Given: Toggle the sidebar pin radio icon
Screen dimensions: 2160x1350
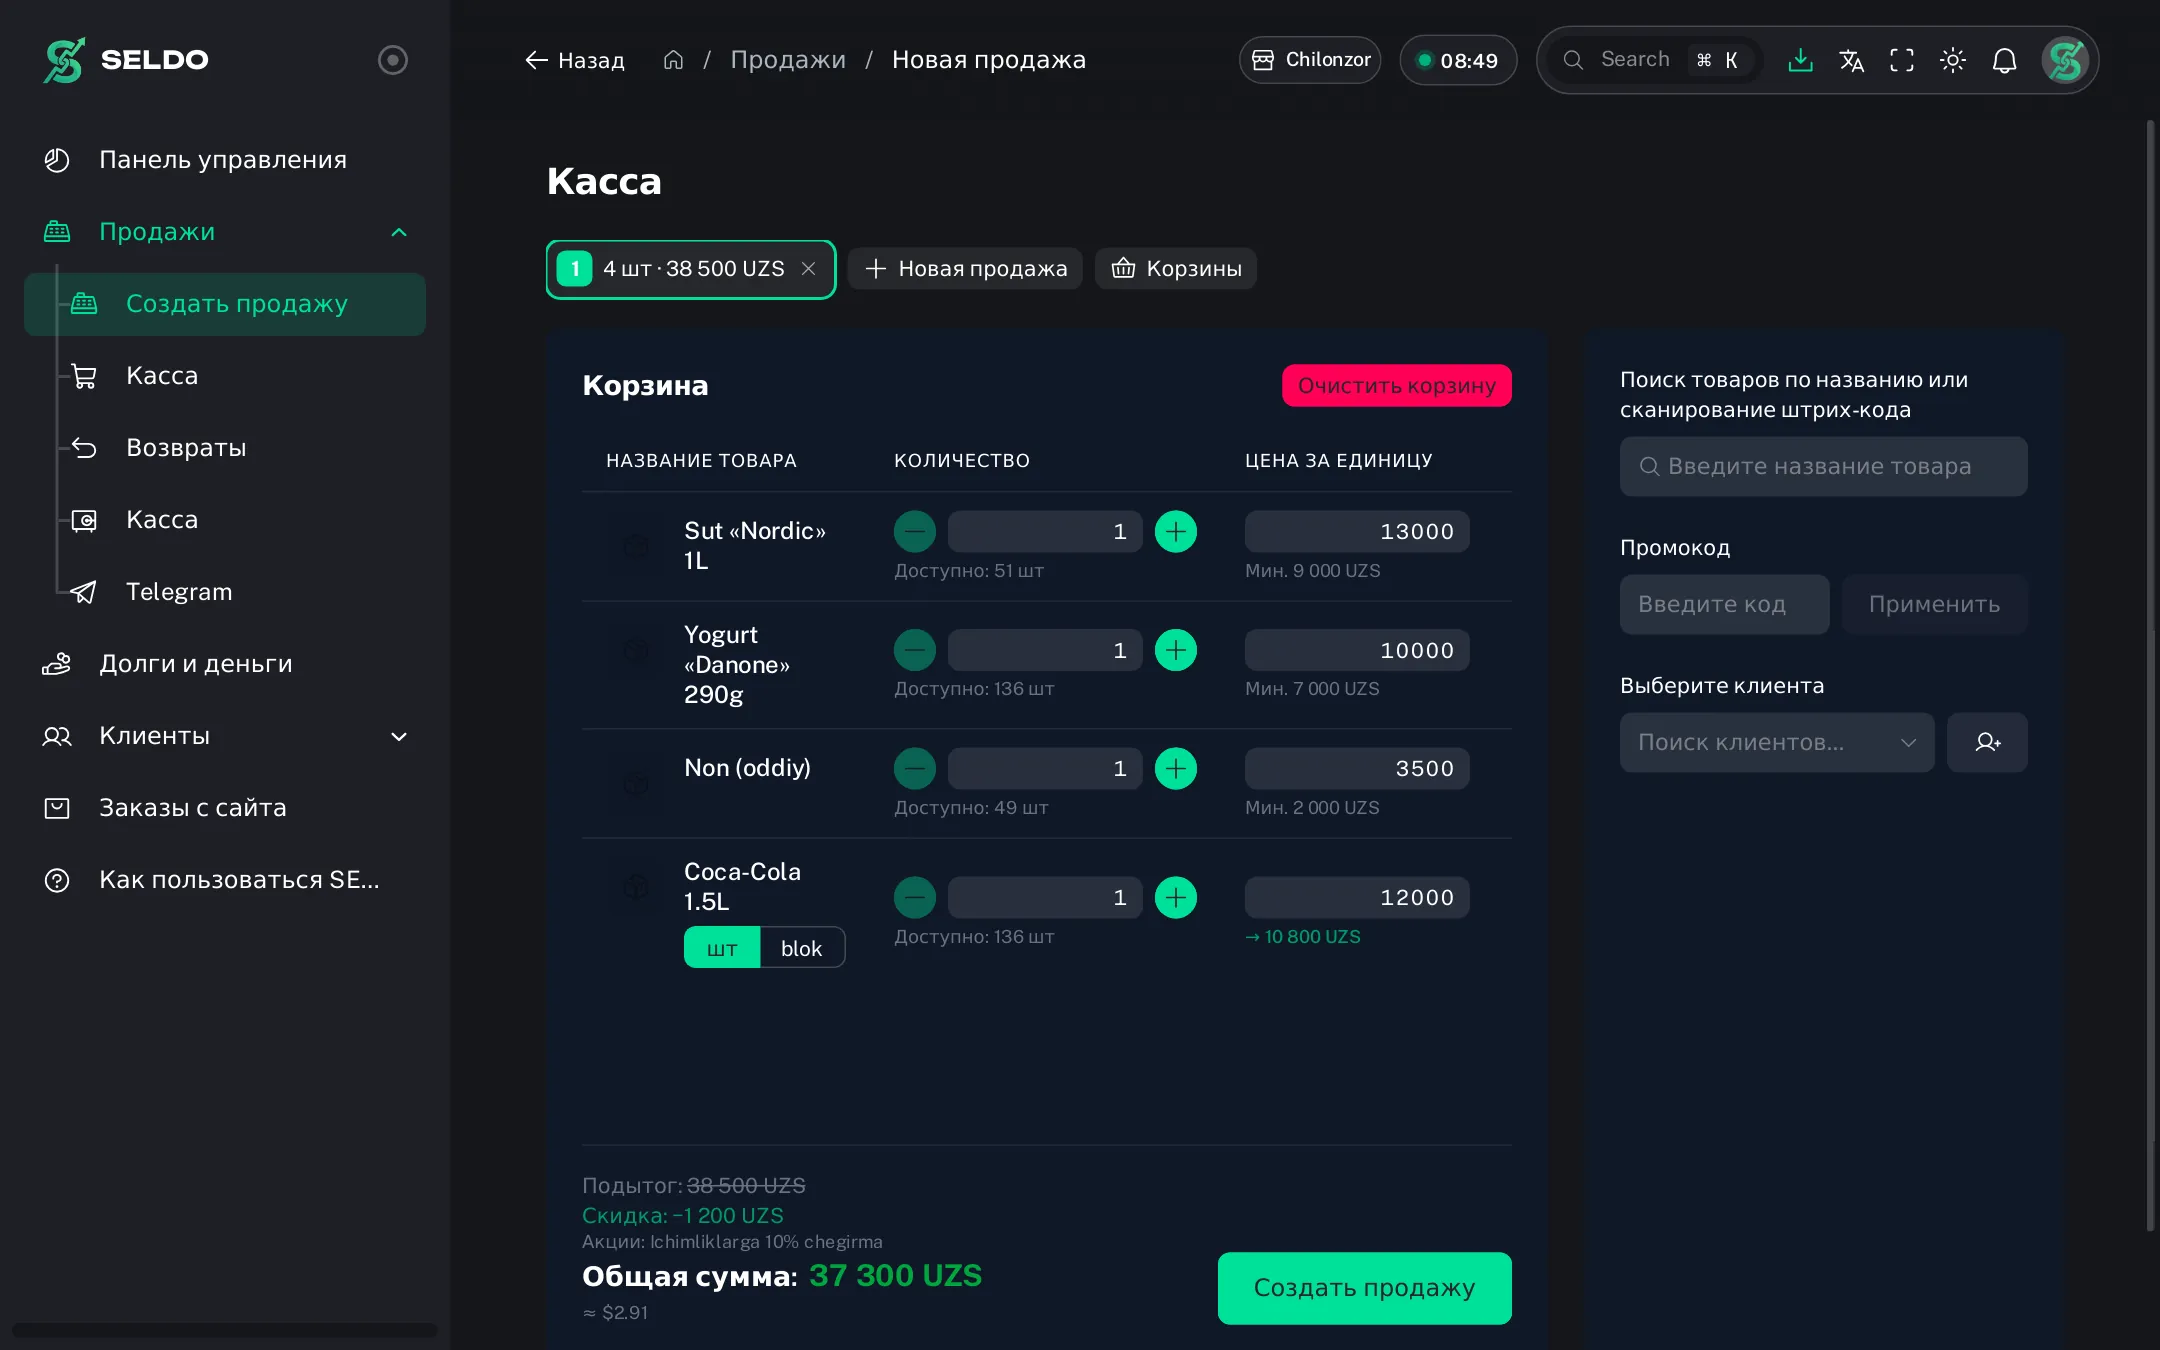Looking at the screenshot, I should (392, 60).
